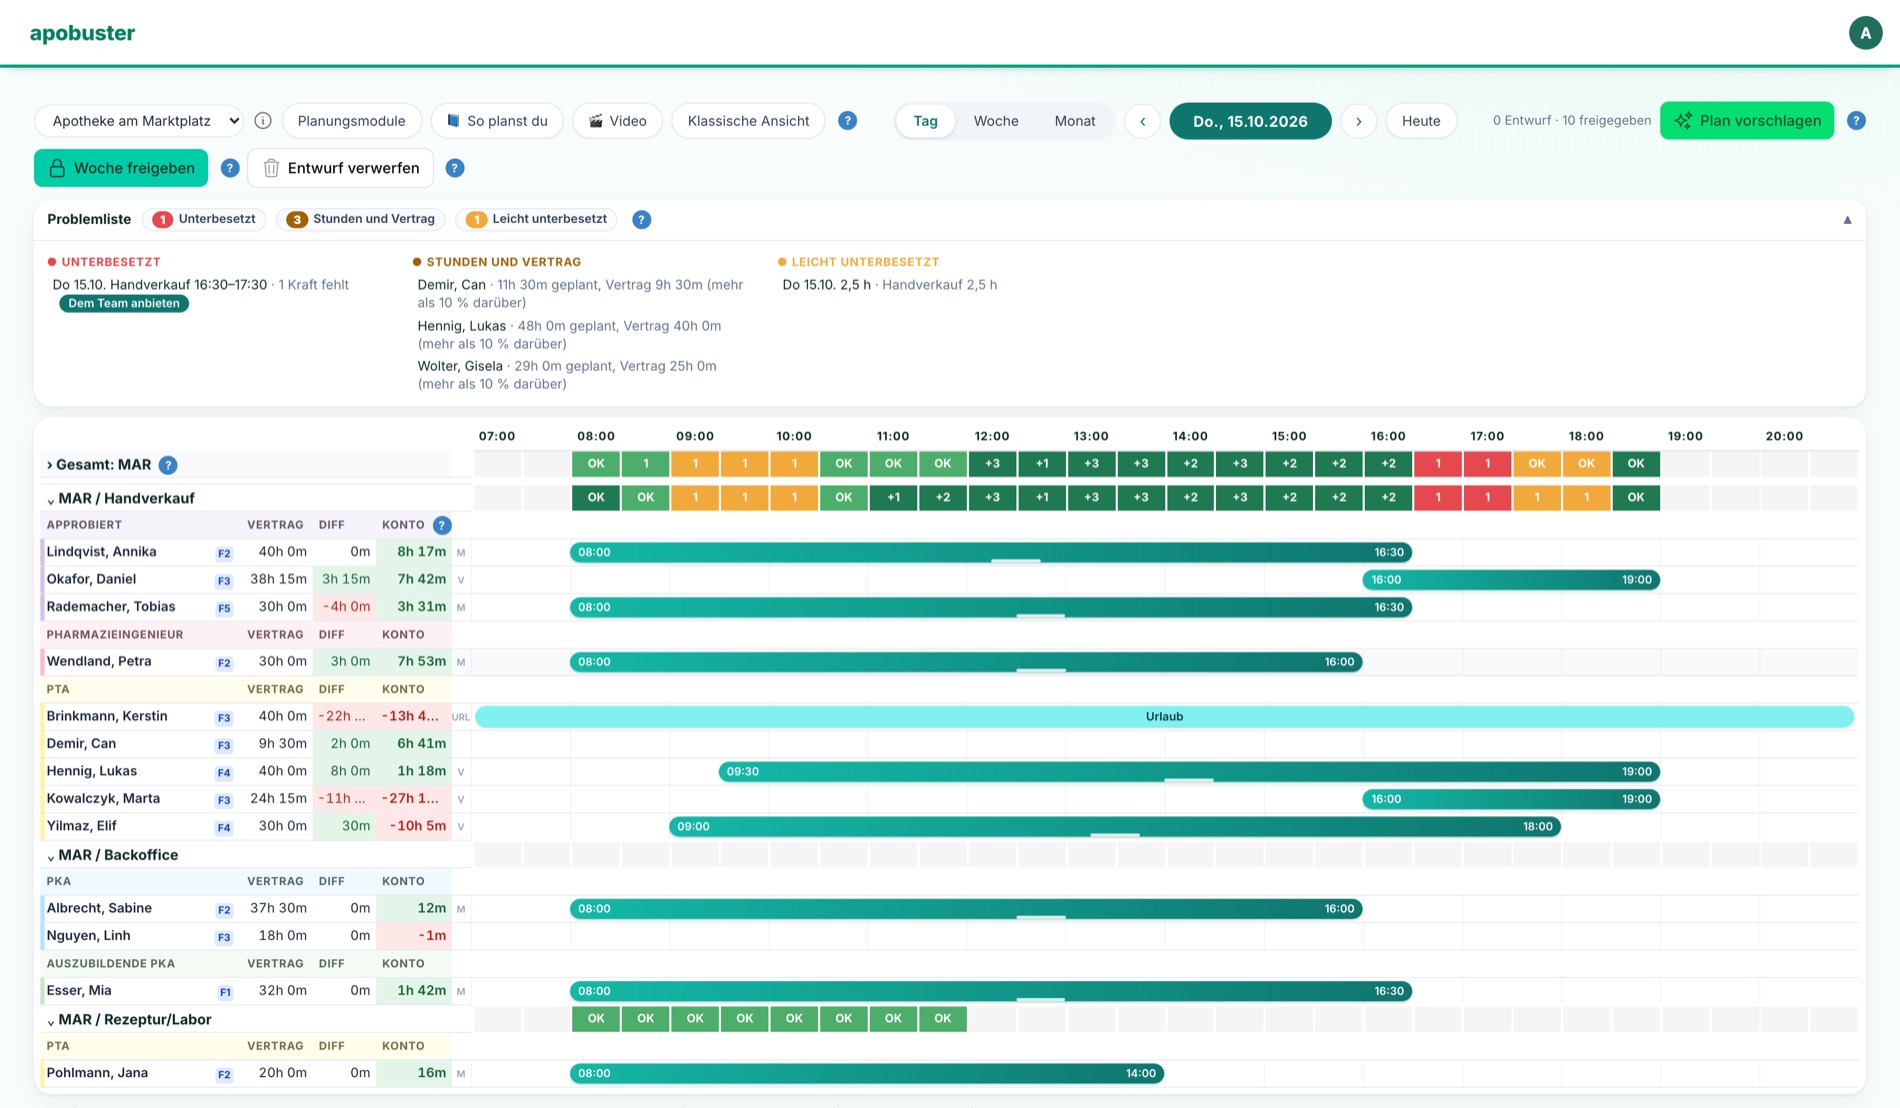Open the date picker Do., 15.10.2026
This screenshot has height=1108, width=1900.
tap(1250, 121)
